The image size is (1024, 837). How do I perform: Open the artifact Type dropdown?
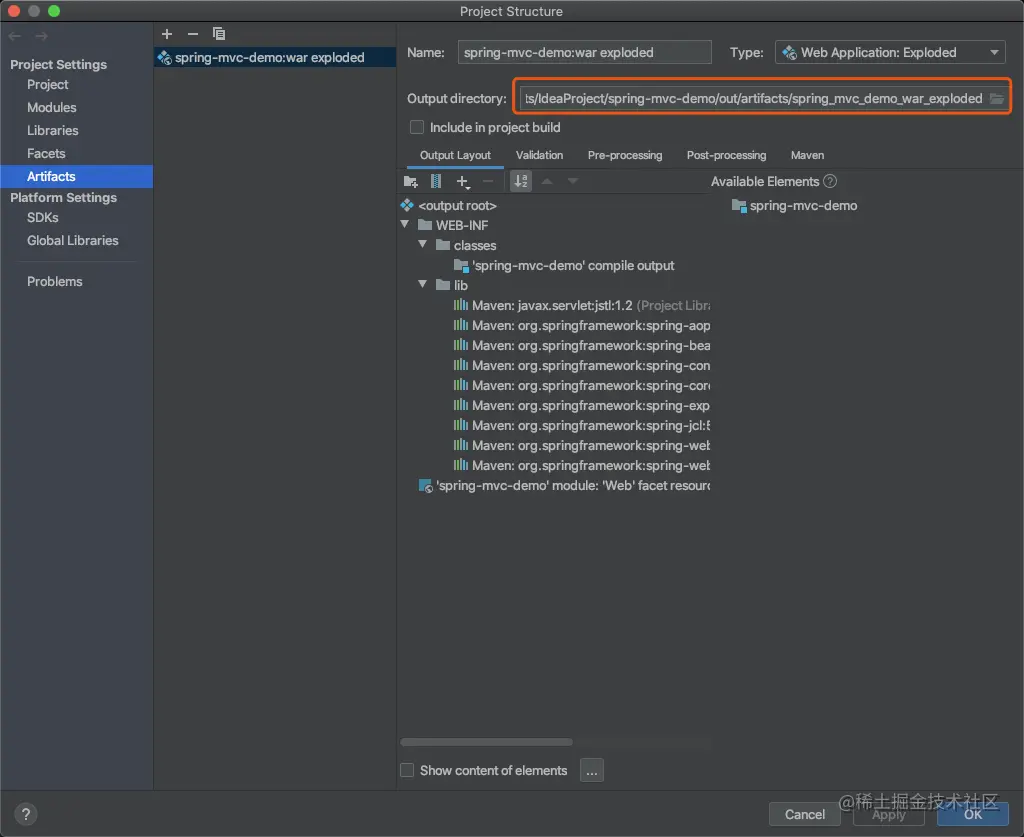click(x=890, y=52)
